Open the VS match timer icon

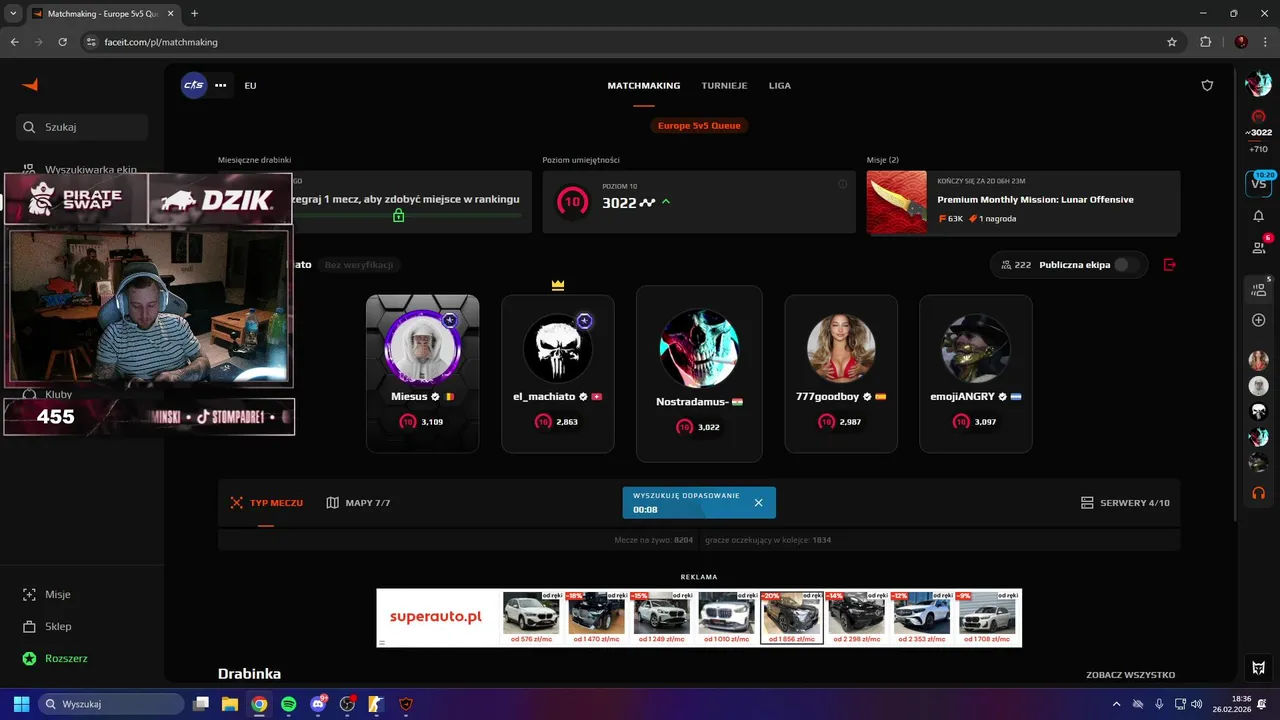click(x=1258, y=183)
